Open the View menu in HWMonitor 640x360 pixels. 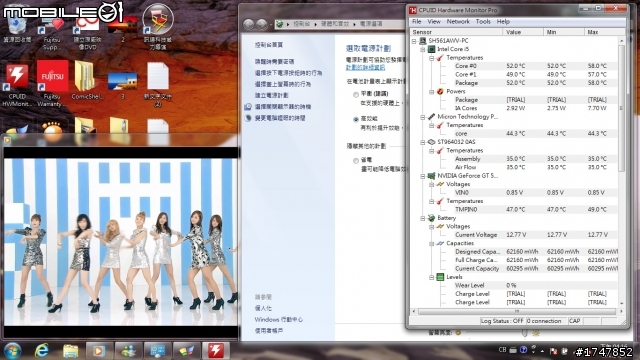coord(434,22)
